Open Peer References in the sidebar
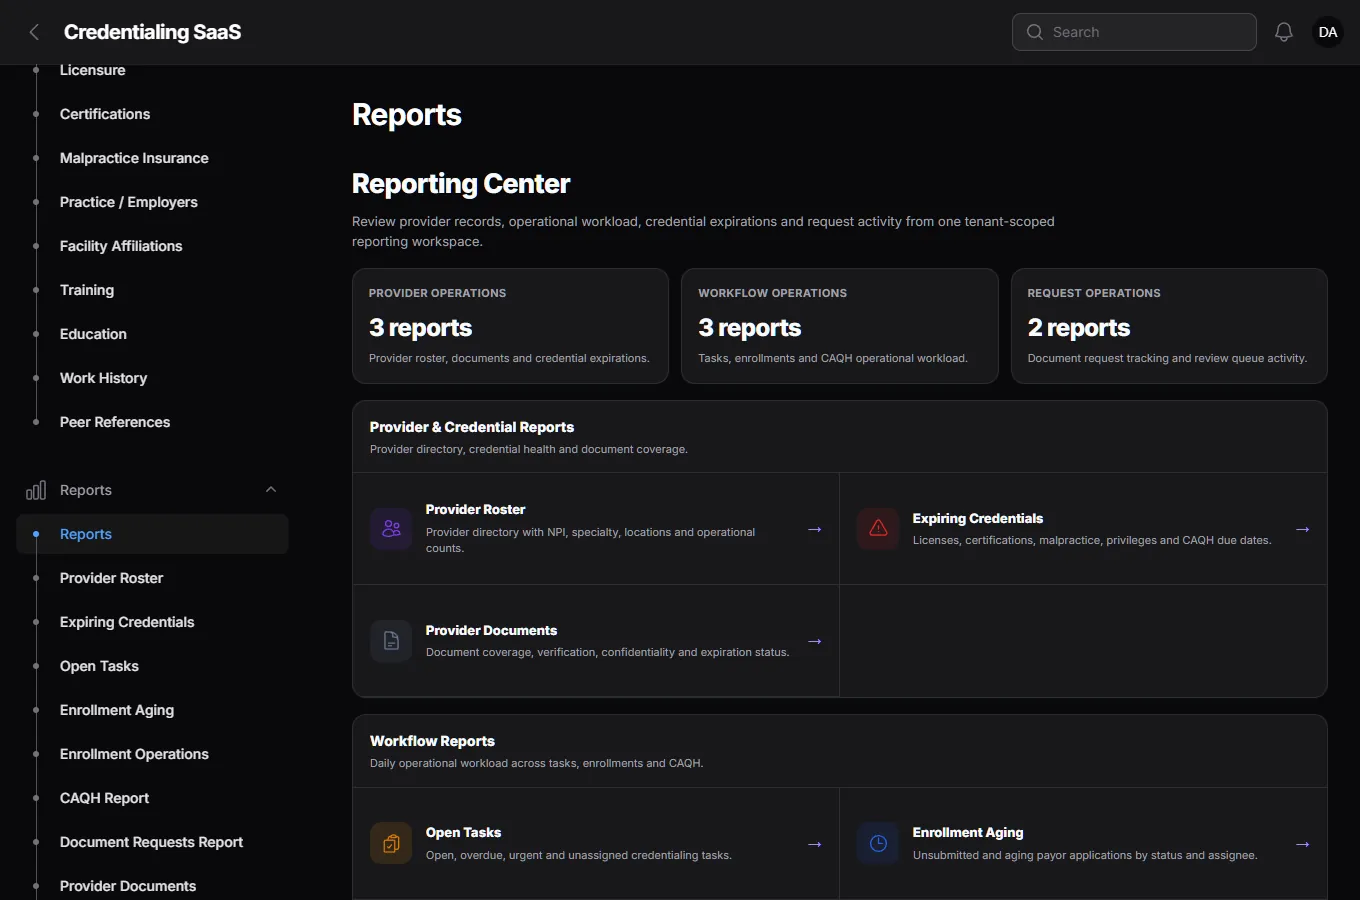The image size is (1360, 900). pyautogui.click(x=115, y=422)
